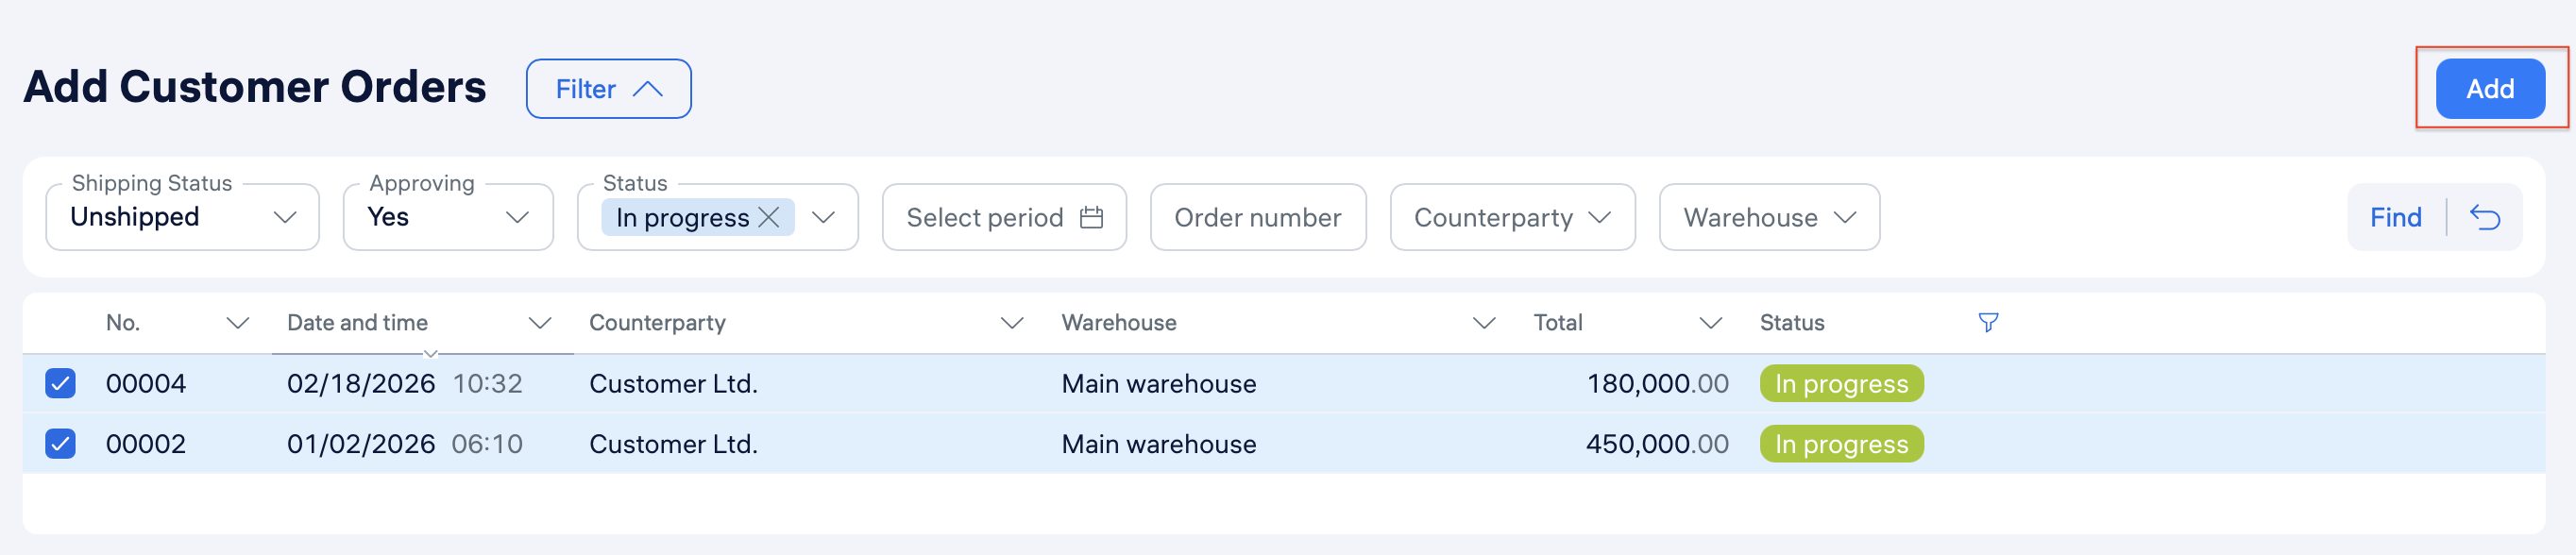Open the calendar icon in Select period

coord(1091,217)
